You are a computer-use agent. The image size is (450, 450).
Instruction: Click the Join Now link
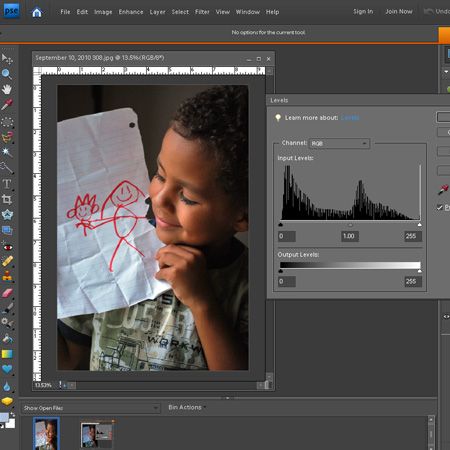tap(399, 12)
